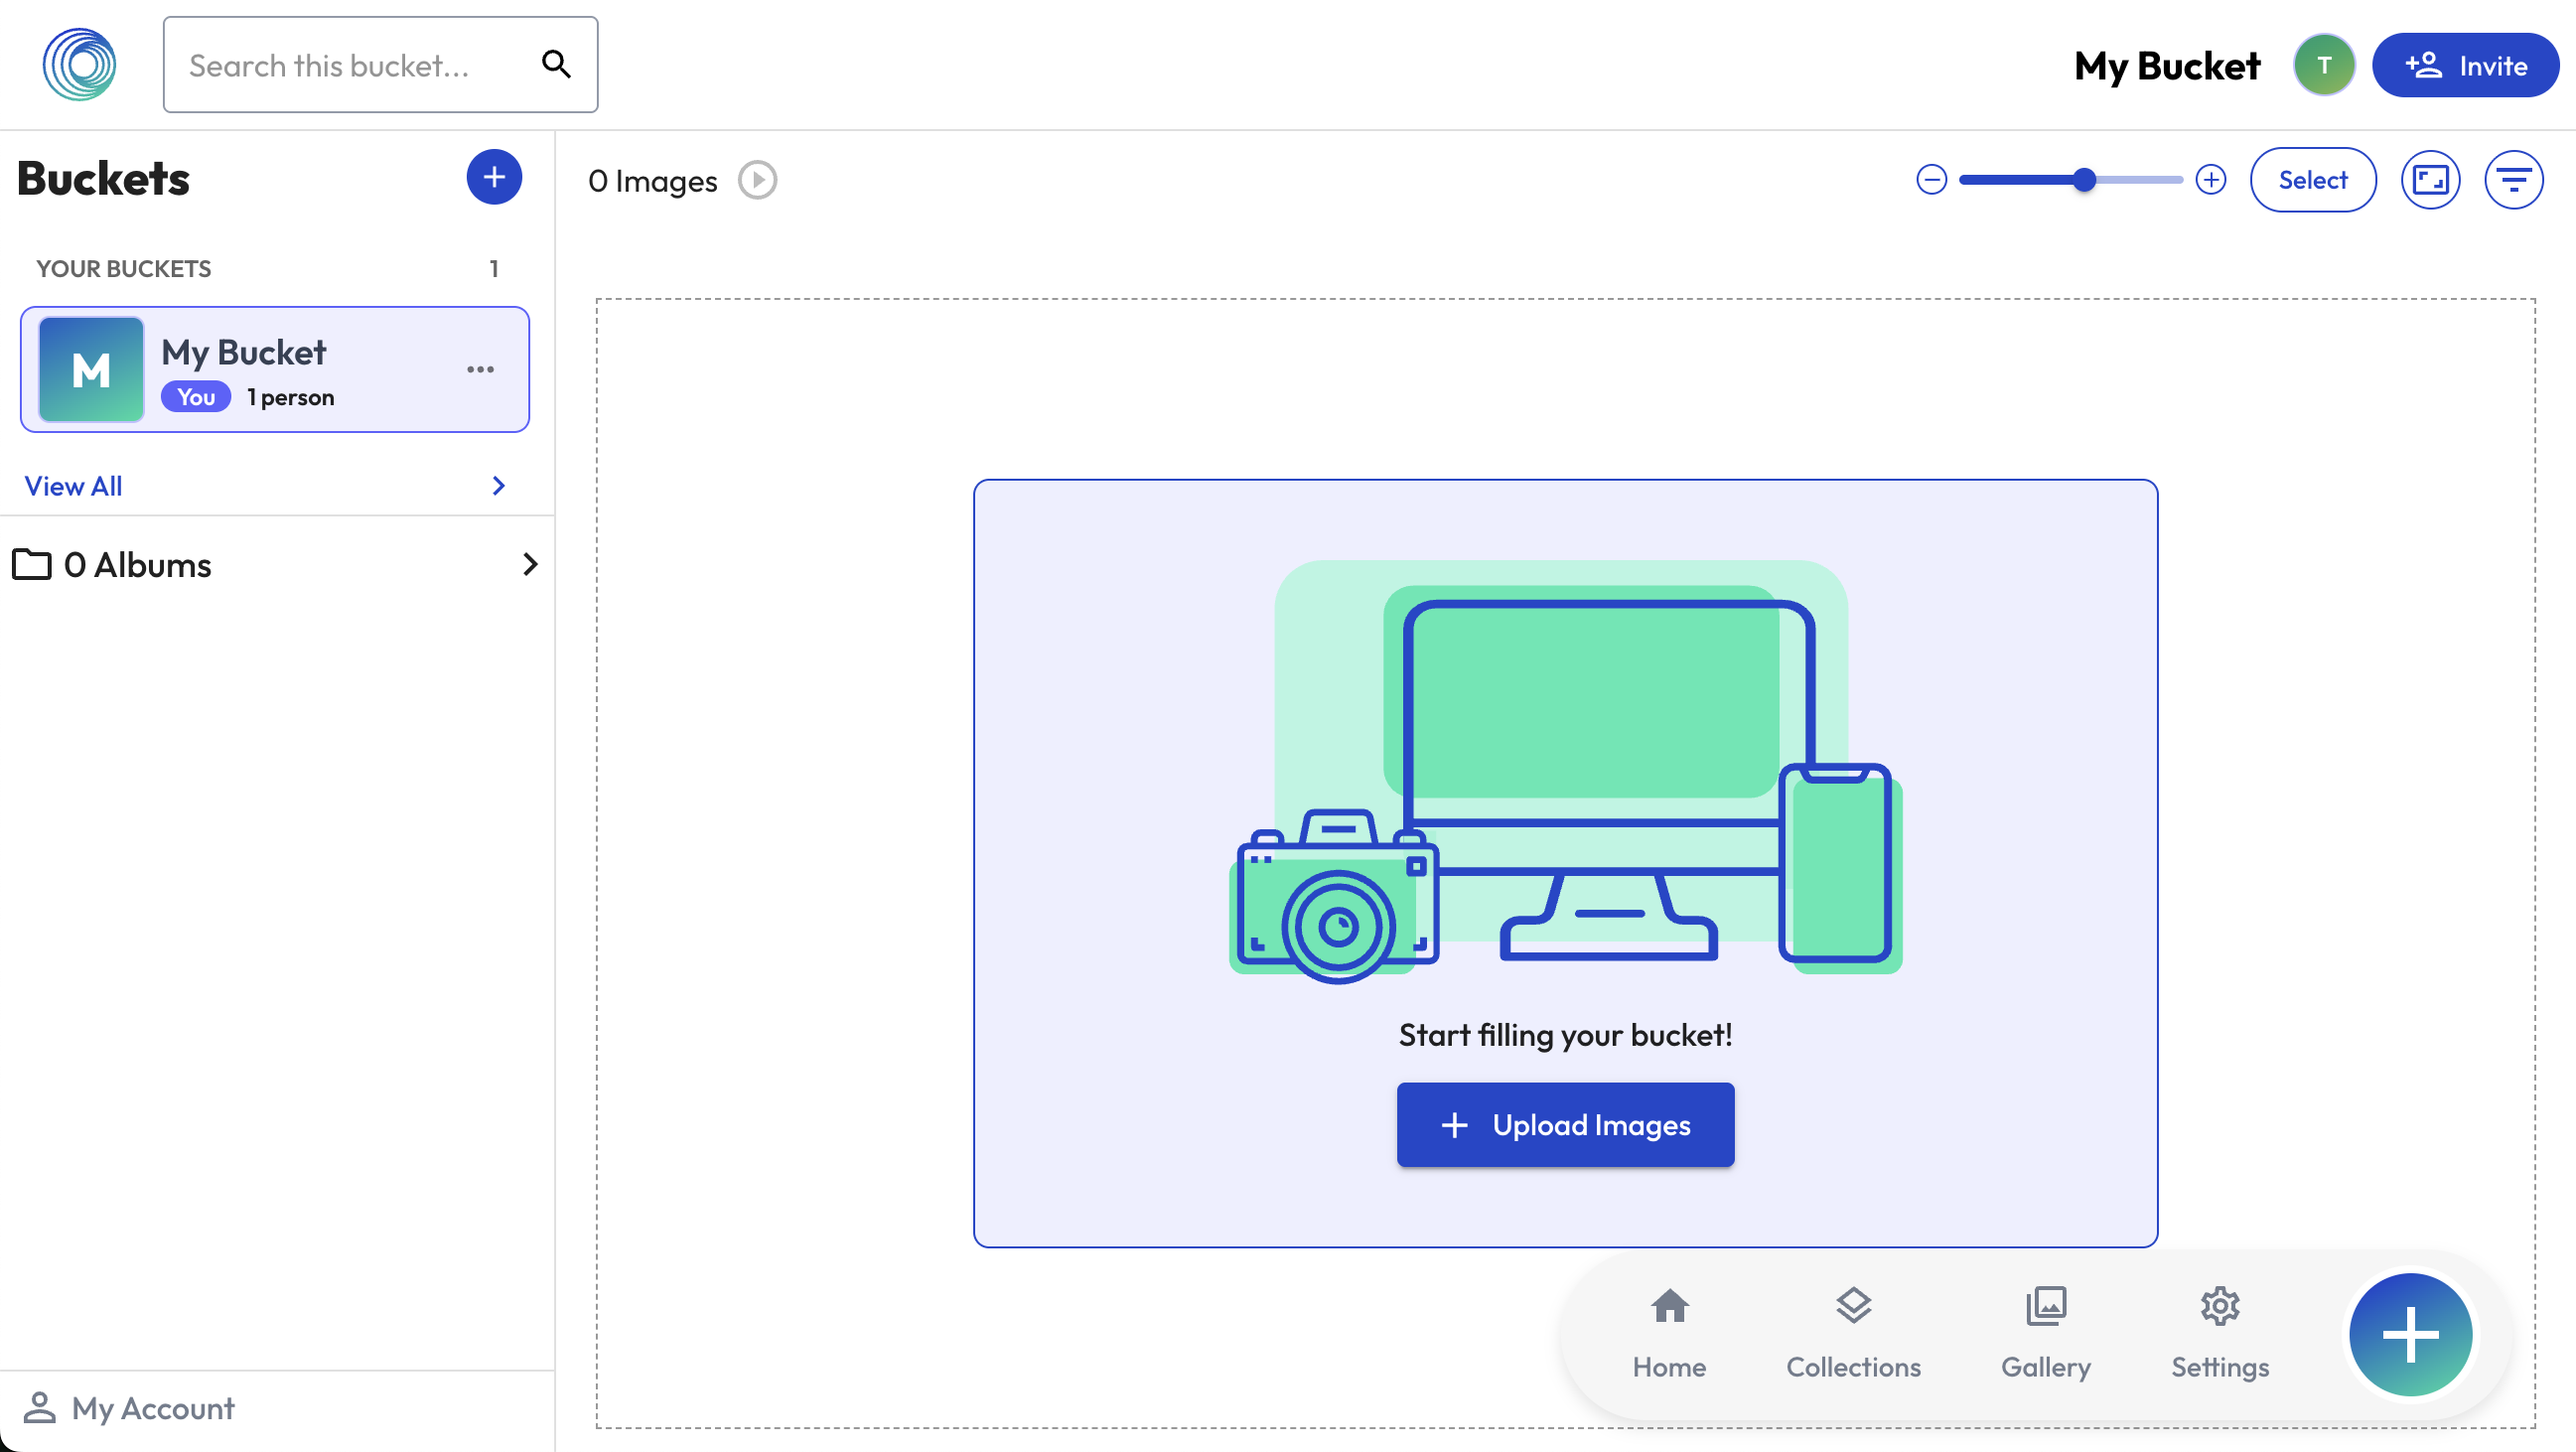Increase thumbnail size with plus icon

coord(2210,180)
